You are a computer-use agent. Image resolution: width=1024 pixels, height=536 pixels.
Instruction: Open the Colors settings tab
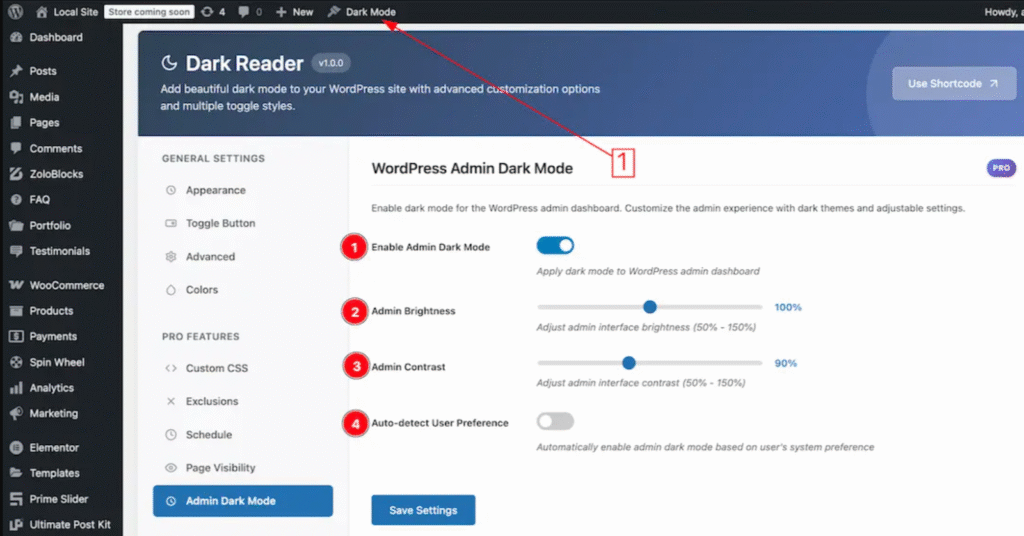click(x=243, y=290)
